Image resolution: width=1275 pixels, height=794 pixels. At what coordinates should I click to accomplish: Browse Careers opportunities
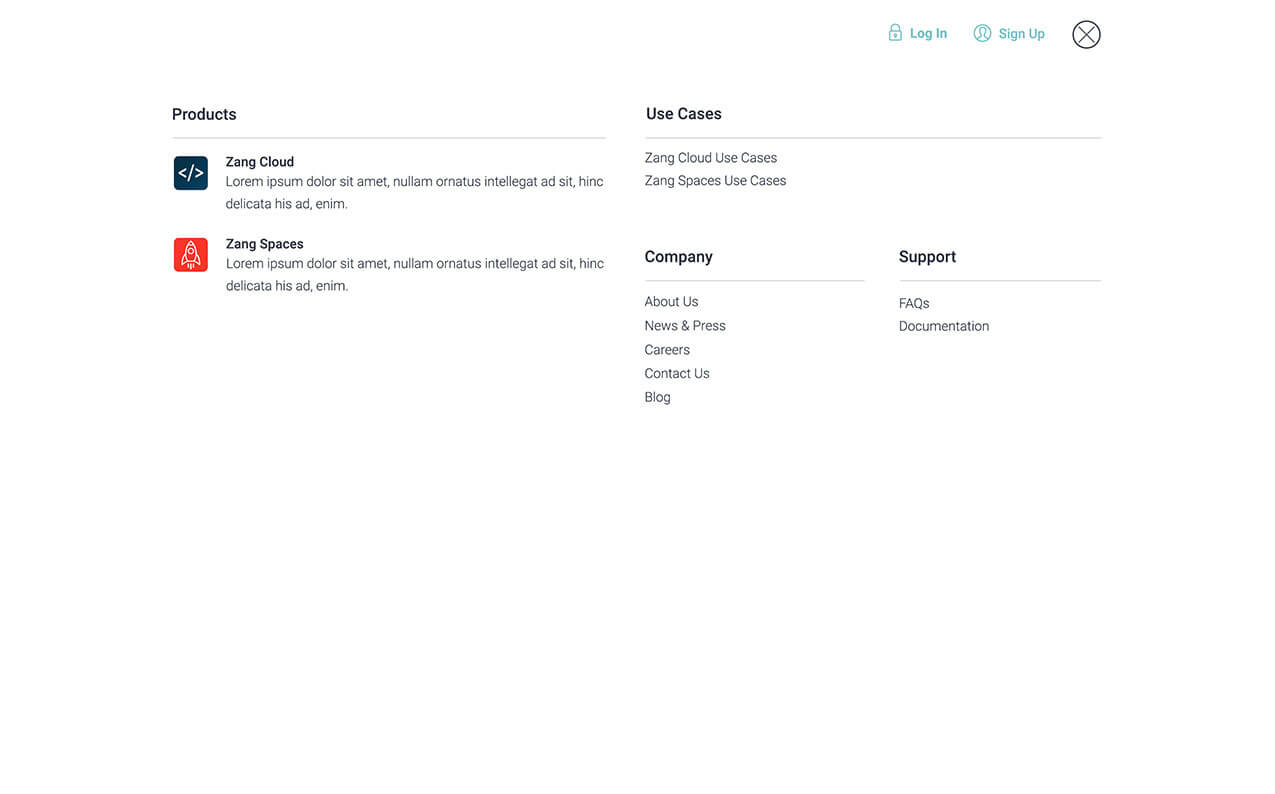[666, 349]
